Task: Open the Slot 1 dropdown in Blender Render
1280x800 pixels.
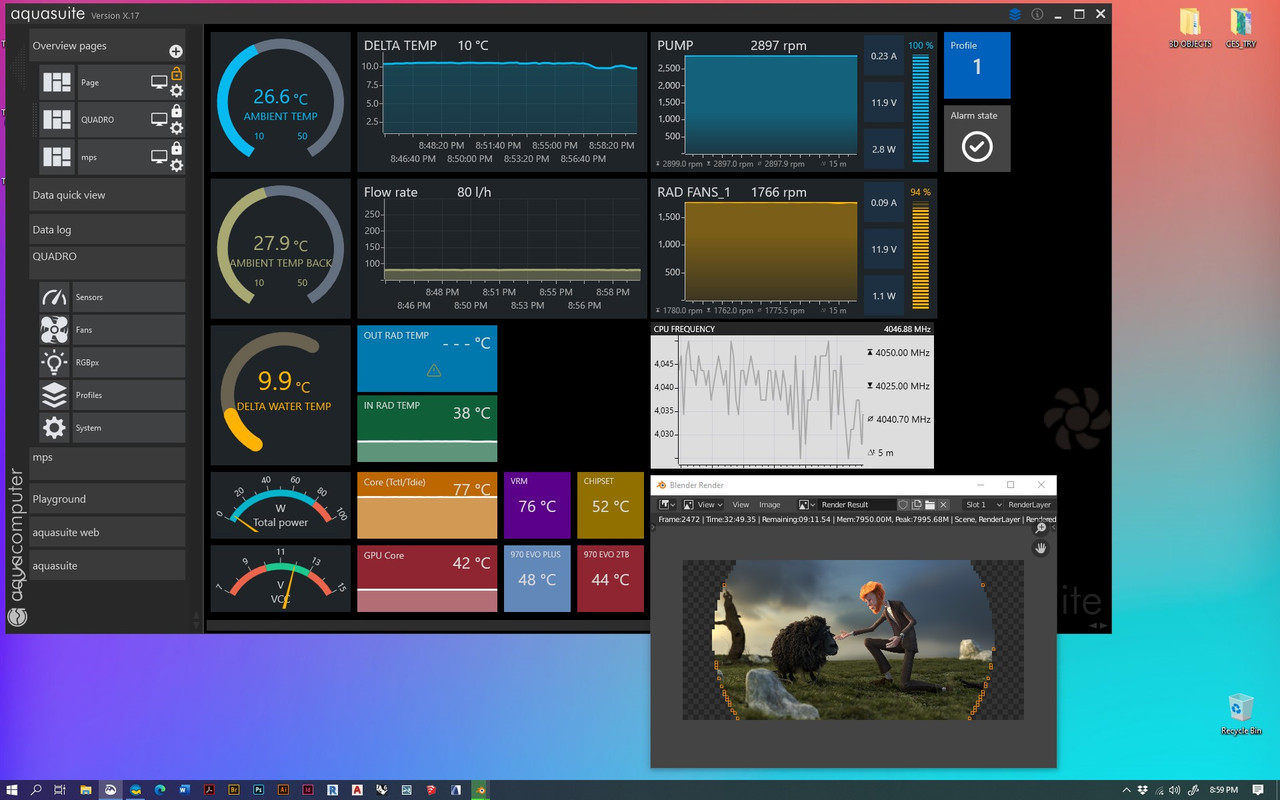Action: point(983,505)
